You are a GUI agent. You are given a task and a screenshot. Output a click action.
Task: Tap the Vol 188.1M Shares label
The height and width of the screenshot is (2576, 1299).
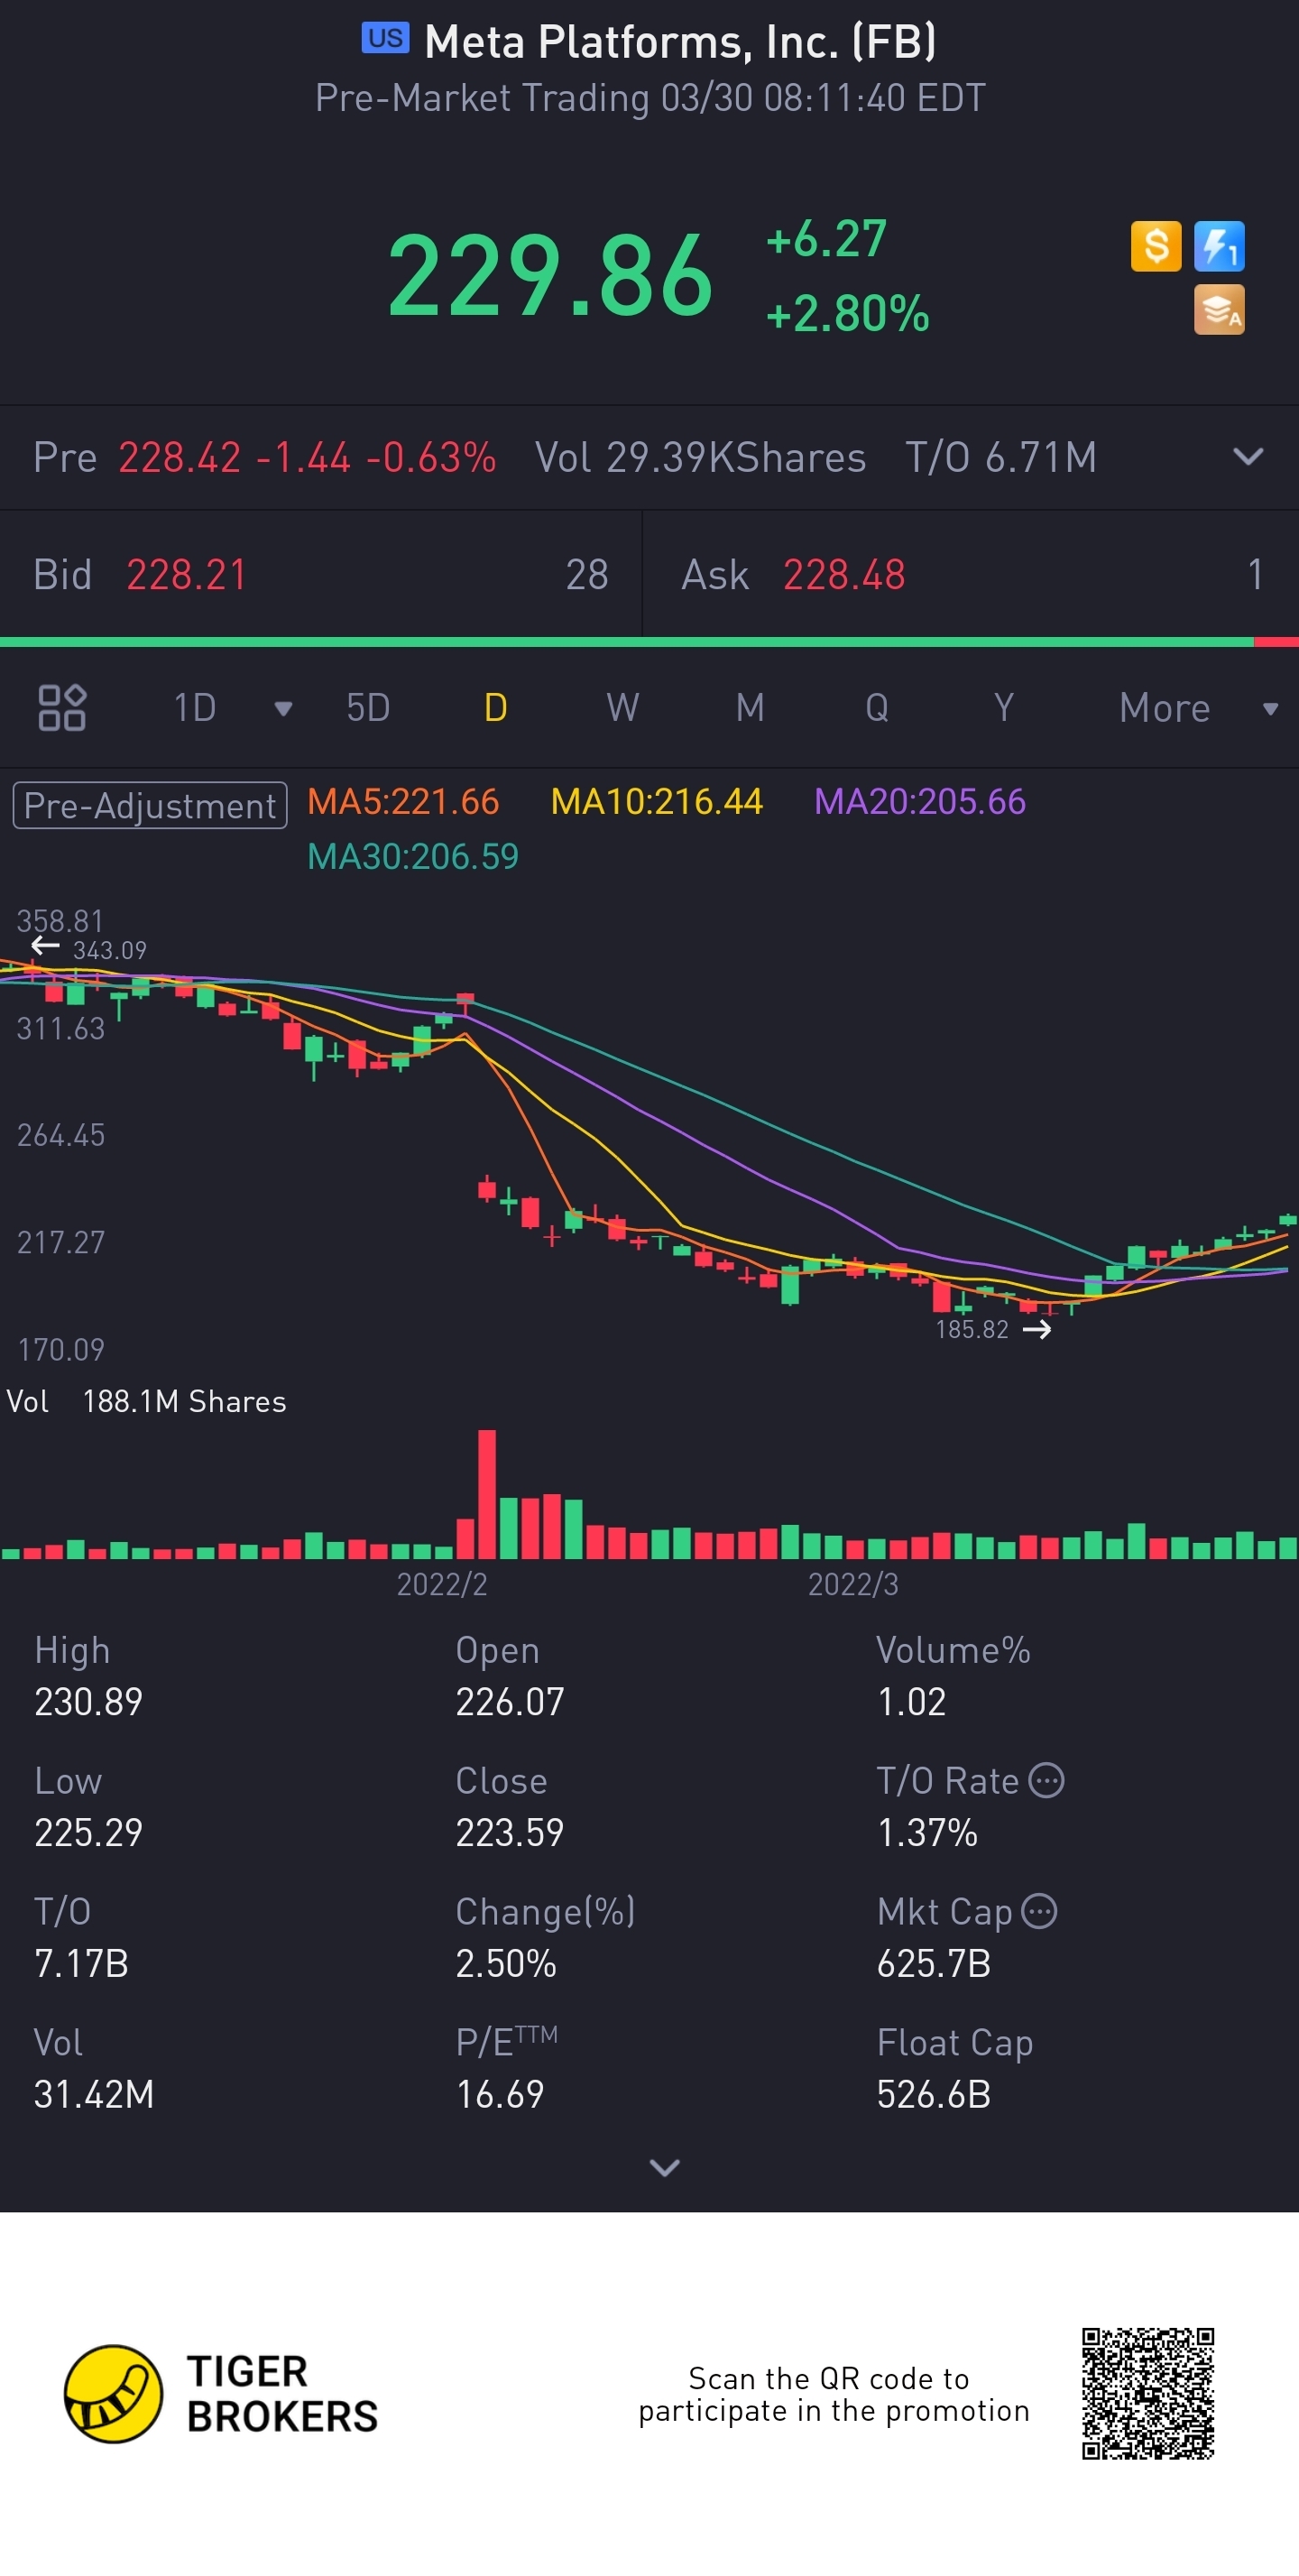(146, 1402)
